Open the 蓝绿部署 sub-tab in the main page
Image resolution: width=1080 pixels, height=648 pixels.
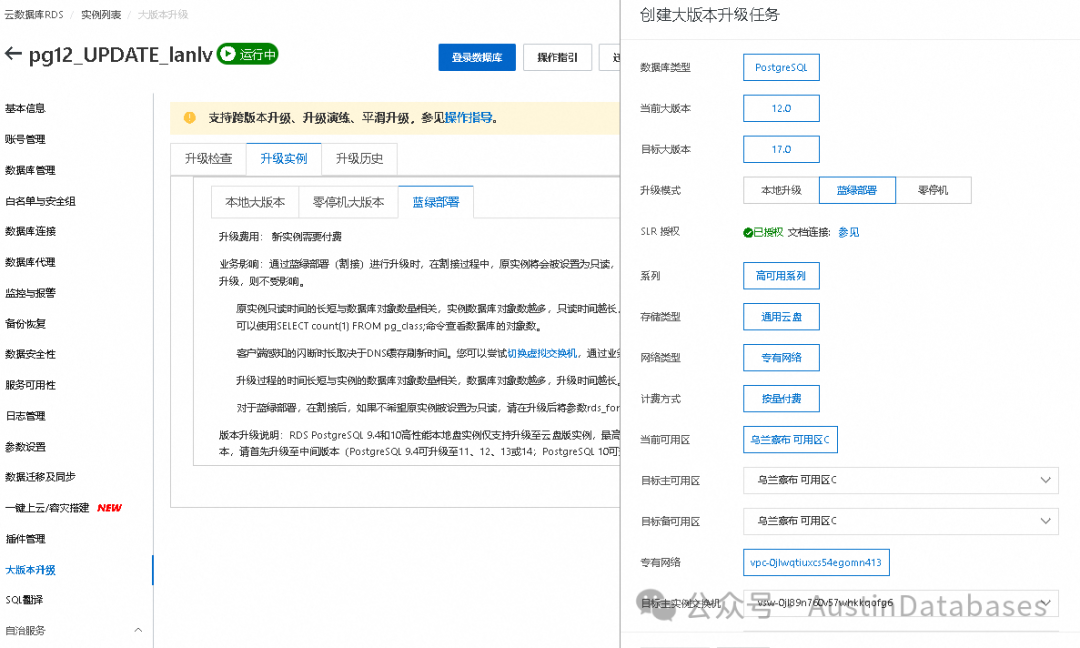(x=436, y=202)
